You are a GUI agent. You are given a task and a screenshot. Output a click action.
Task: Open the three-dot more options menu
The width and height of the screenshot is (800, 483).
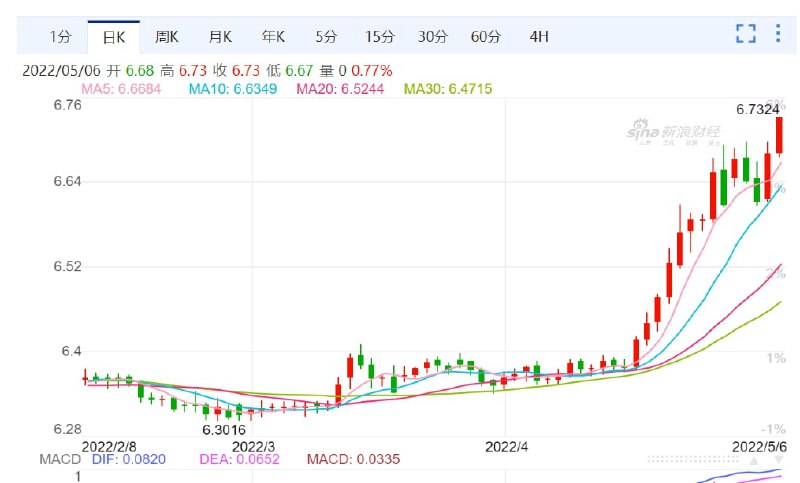tap(778, 34)
